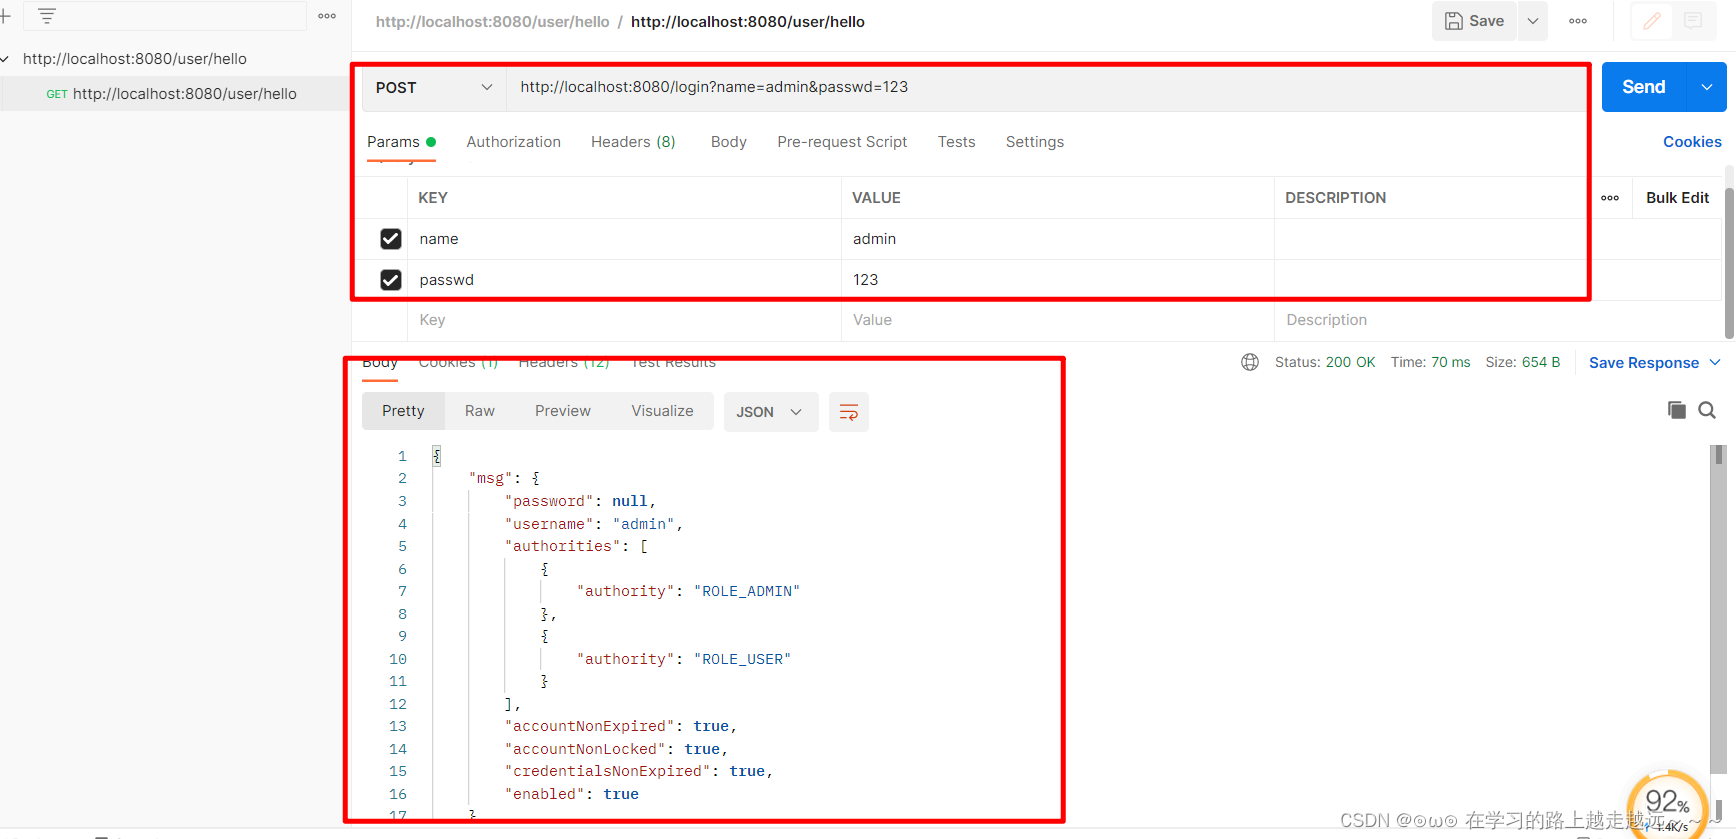Viewport: 1736px width, 839px height.
Task: Click the Save floppy disk icon
Action: [1454, 21]
